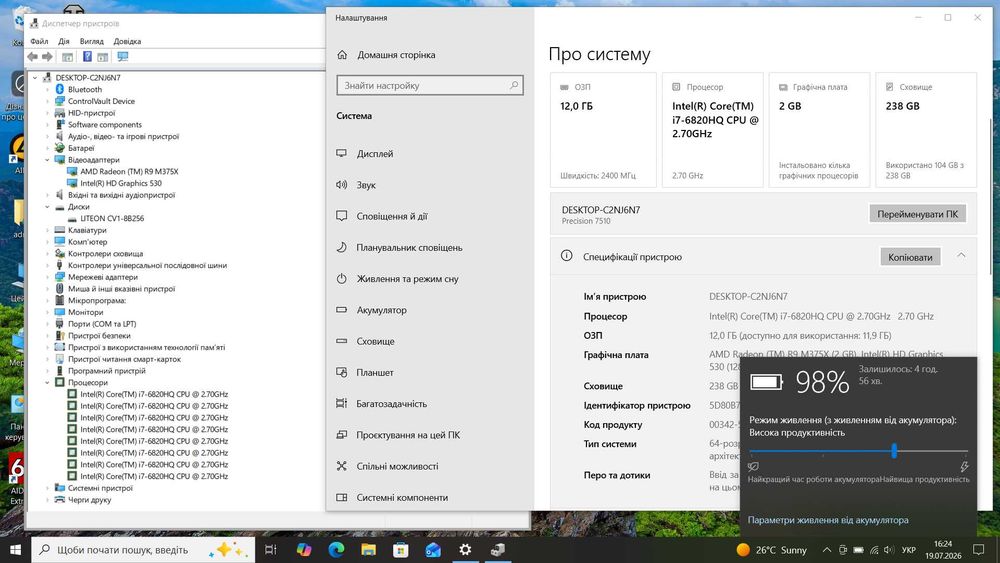Expand the Клавіатури category
This screenshot has height=563, width=1000.
click(47, 230)
